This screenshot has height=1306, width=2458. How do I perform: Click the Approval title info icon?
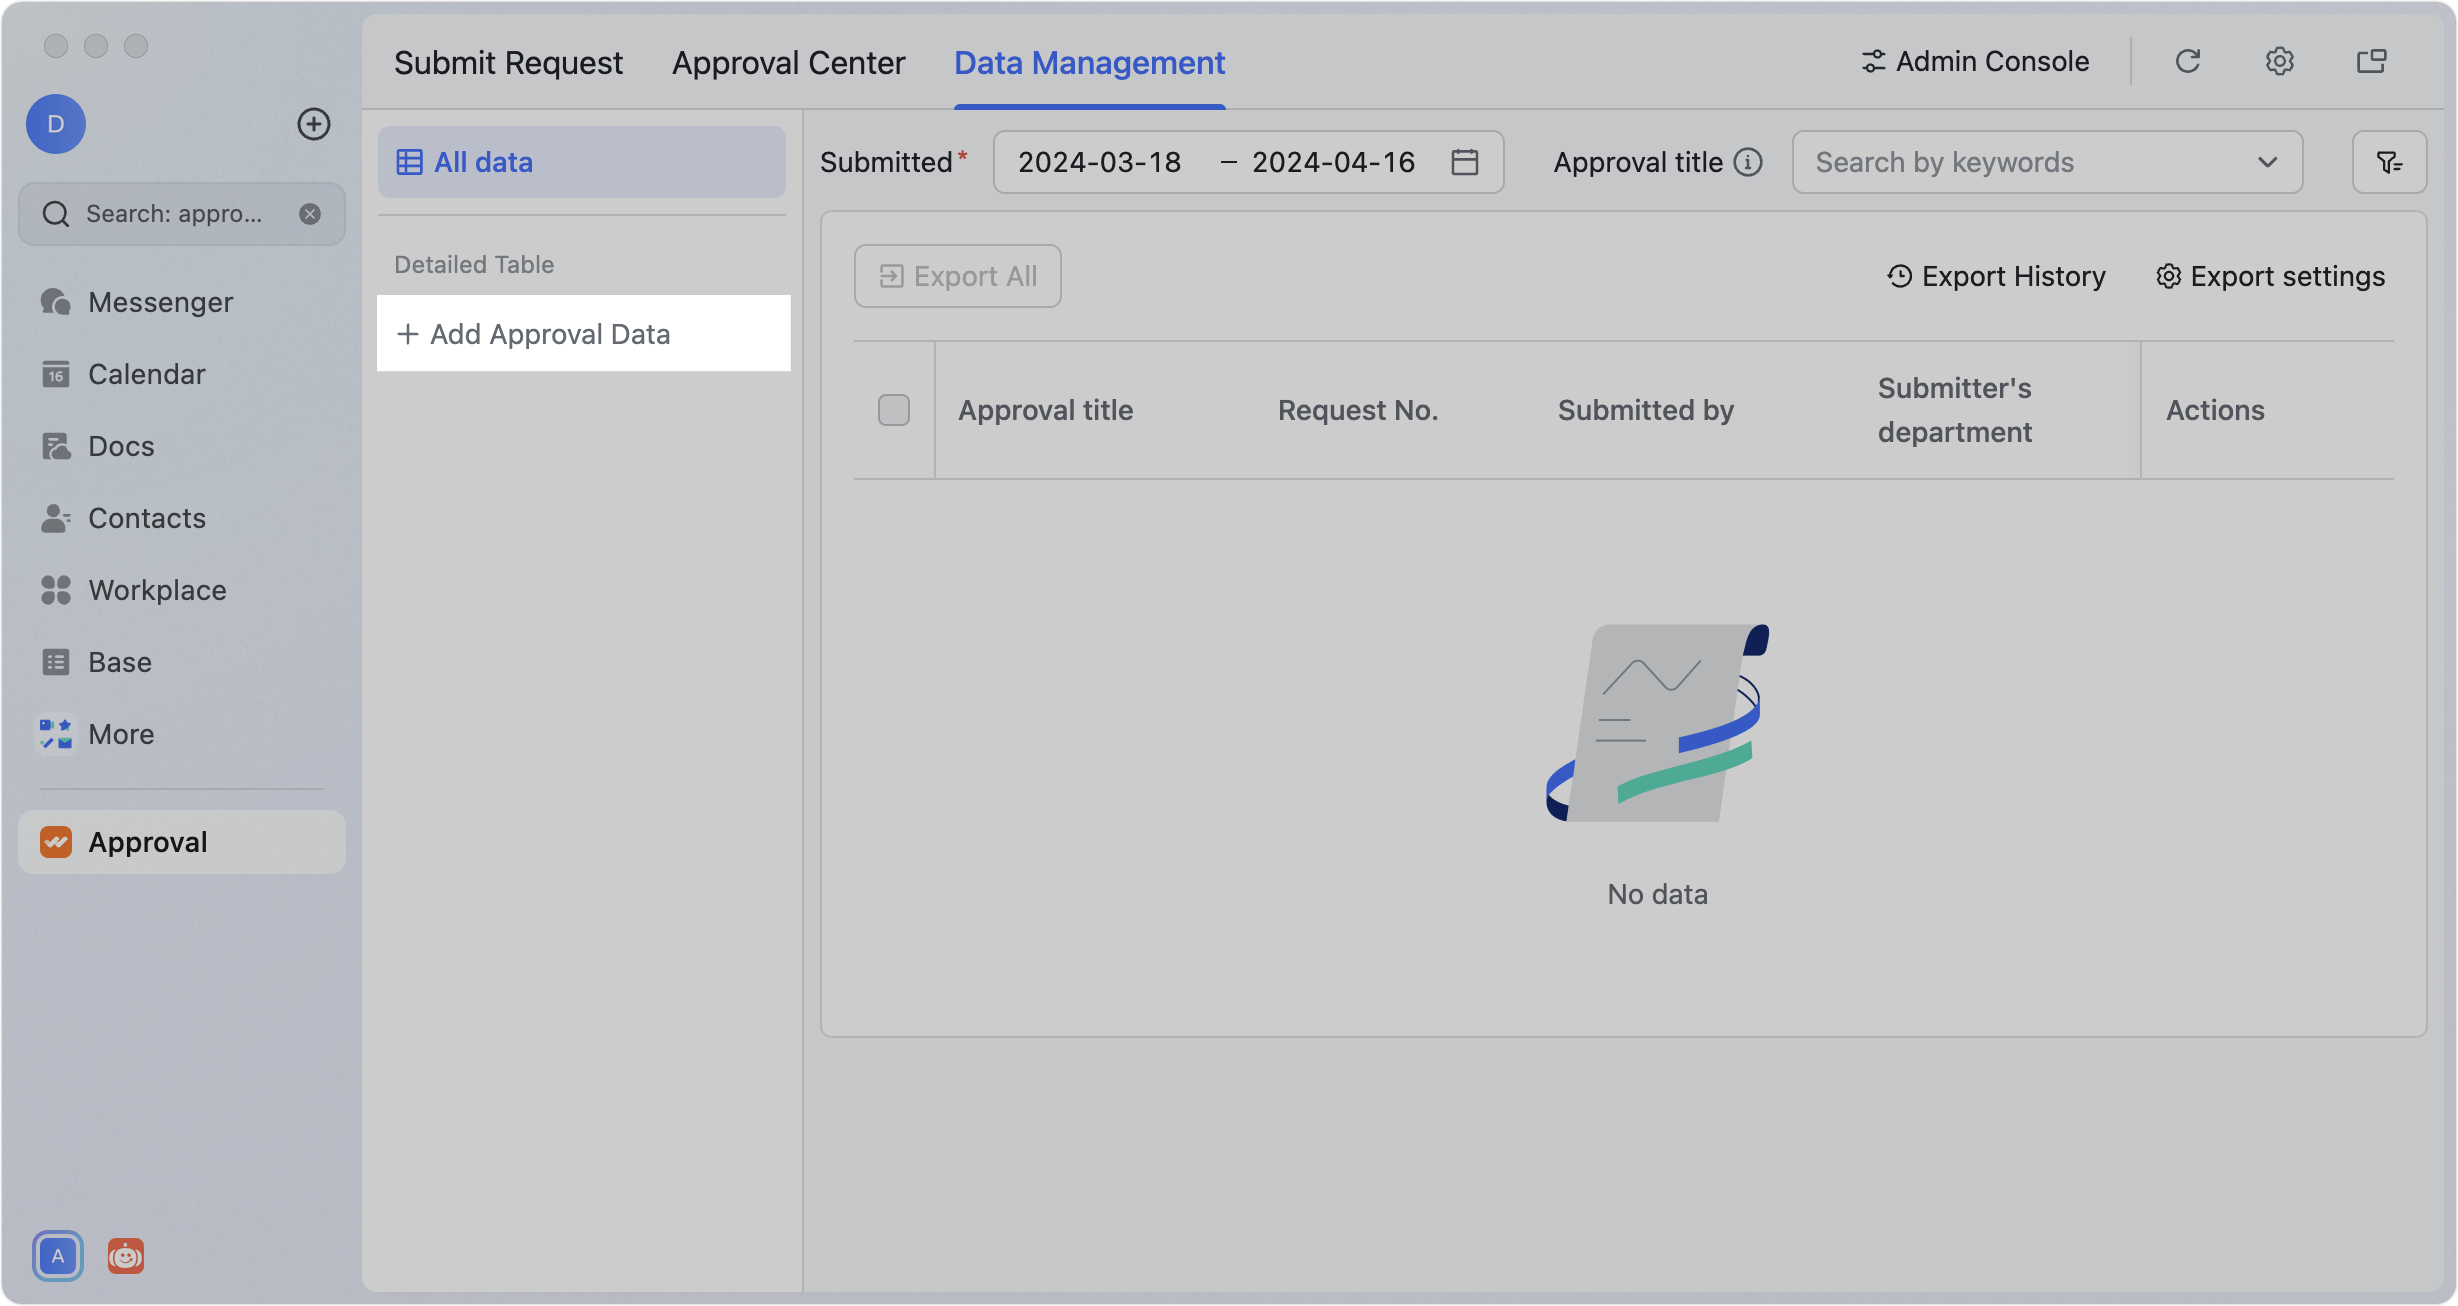(x=1748, y=162)
